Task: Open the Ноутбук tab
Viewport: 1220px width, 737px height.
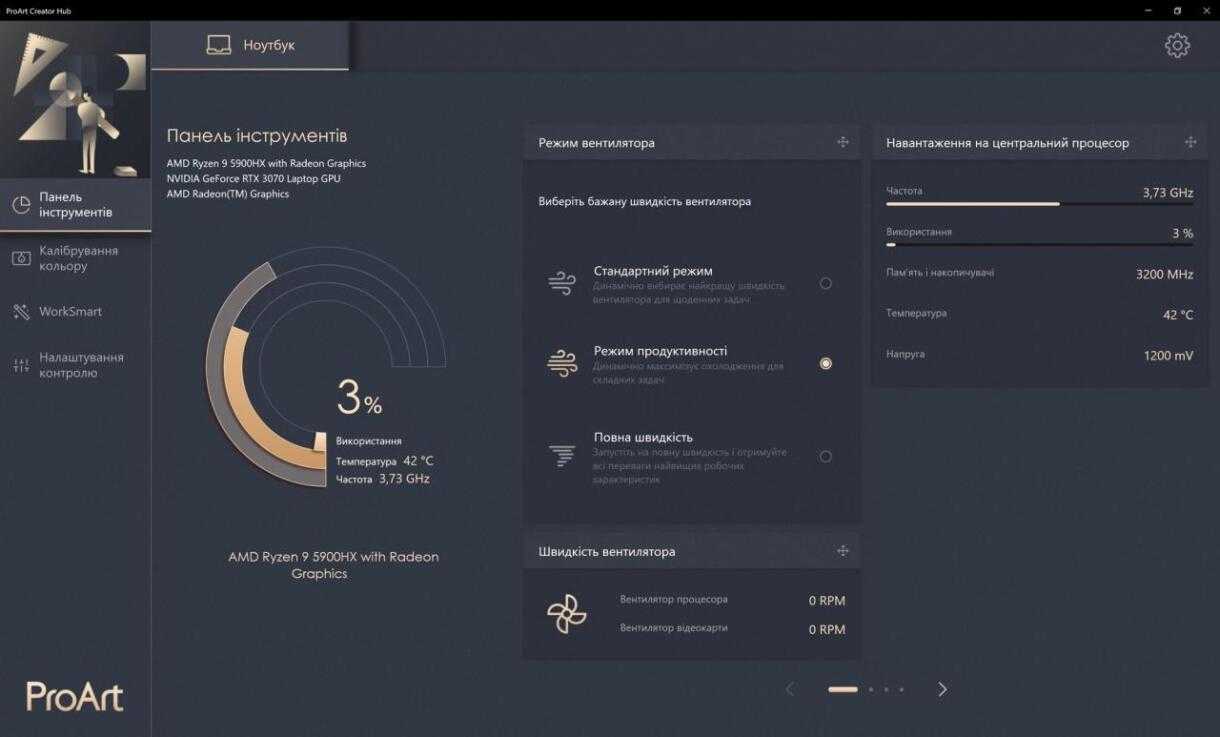Action: (250, 46)
